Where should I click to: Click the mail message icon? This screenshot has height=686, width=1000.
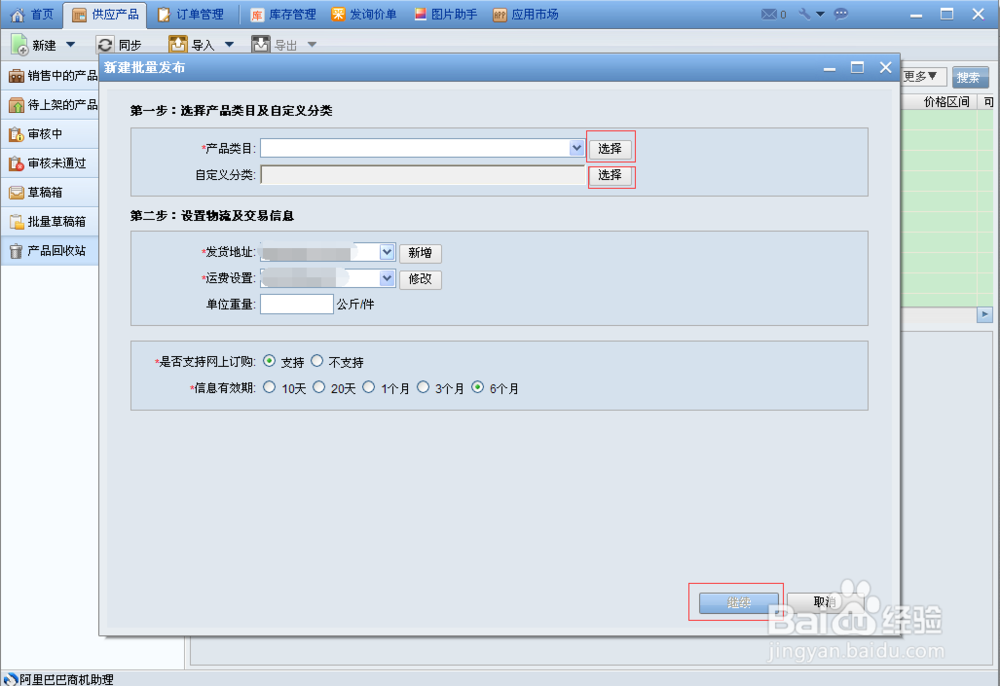click(x=769, y=14)
